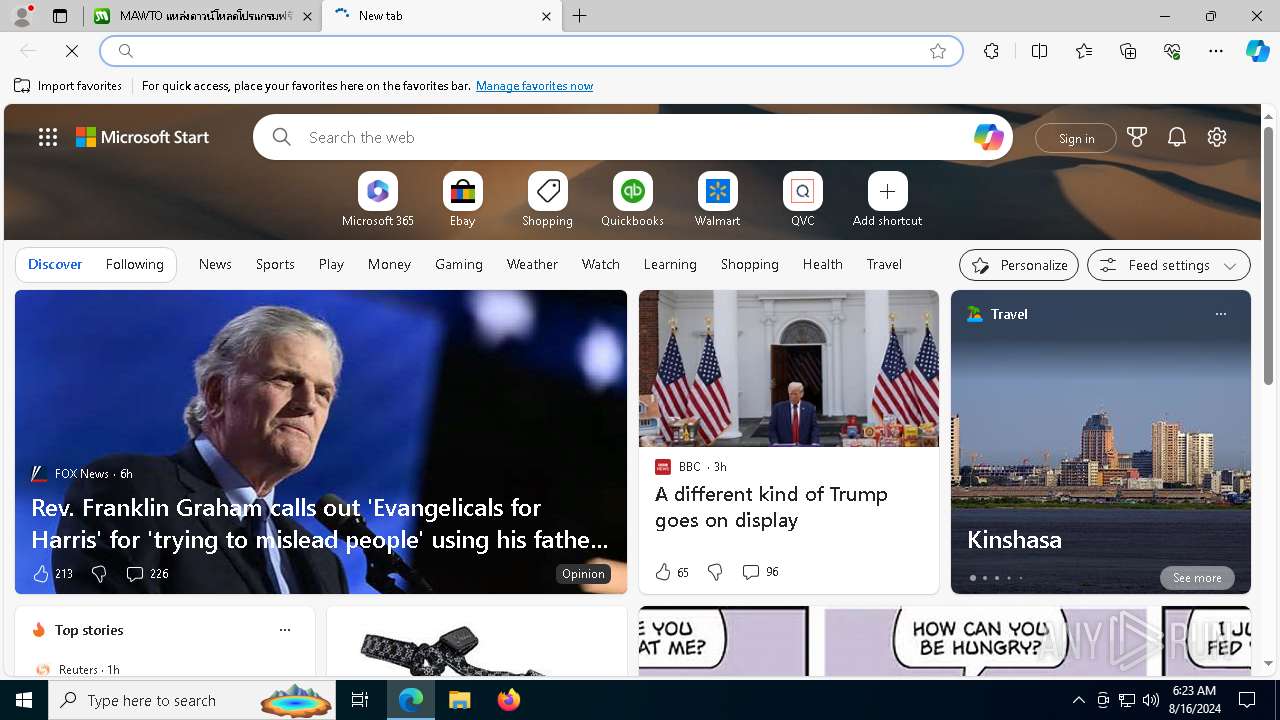Image resolution: width=1280 pixels, height=720 pixels.
Task: Click the Sign in button
Action: (x=1076, y=138)
